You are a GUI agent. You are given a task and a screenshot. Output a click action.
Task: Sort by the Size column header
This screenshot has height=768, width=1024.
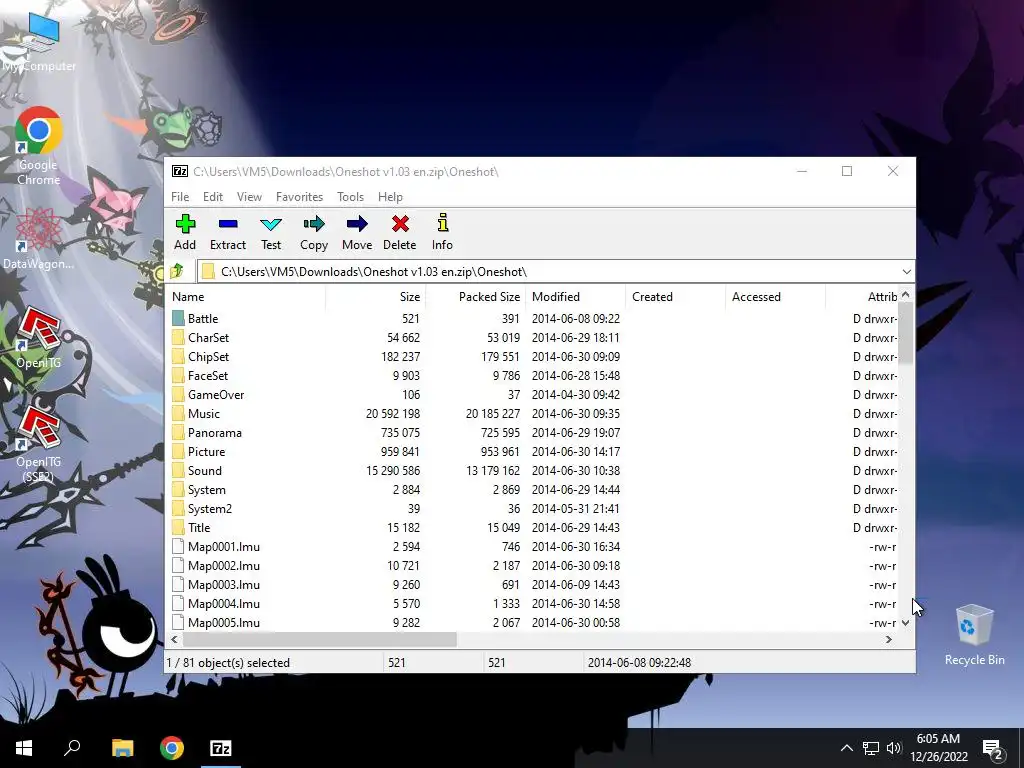pyautogui.click(x=376, y=296)
